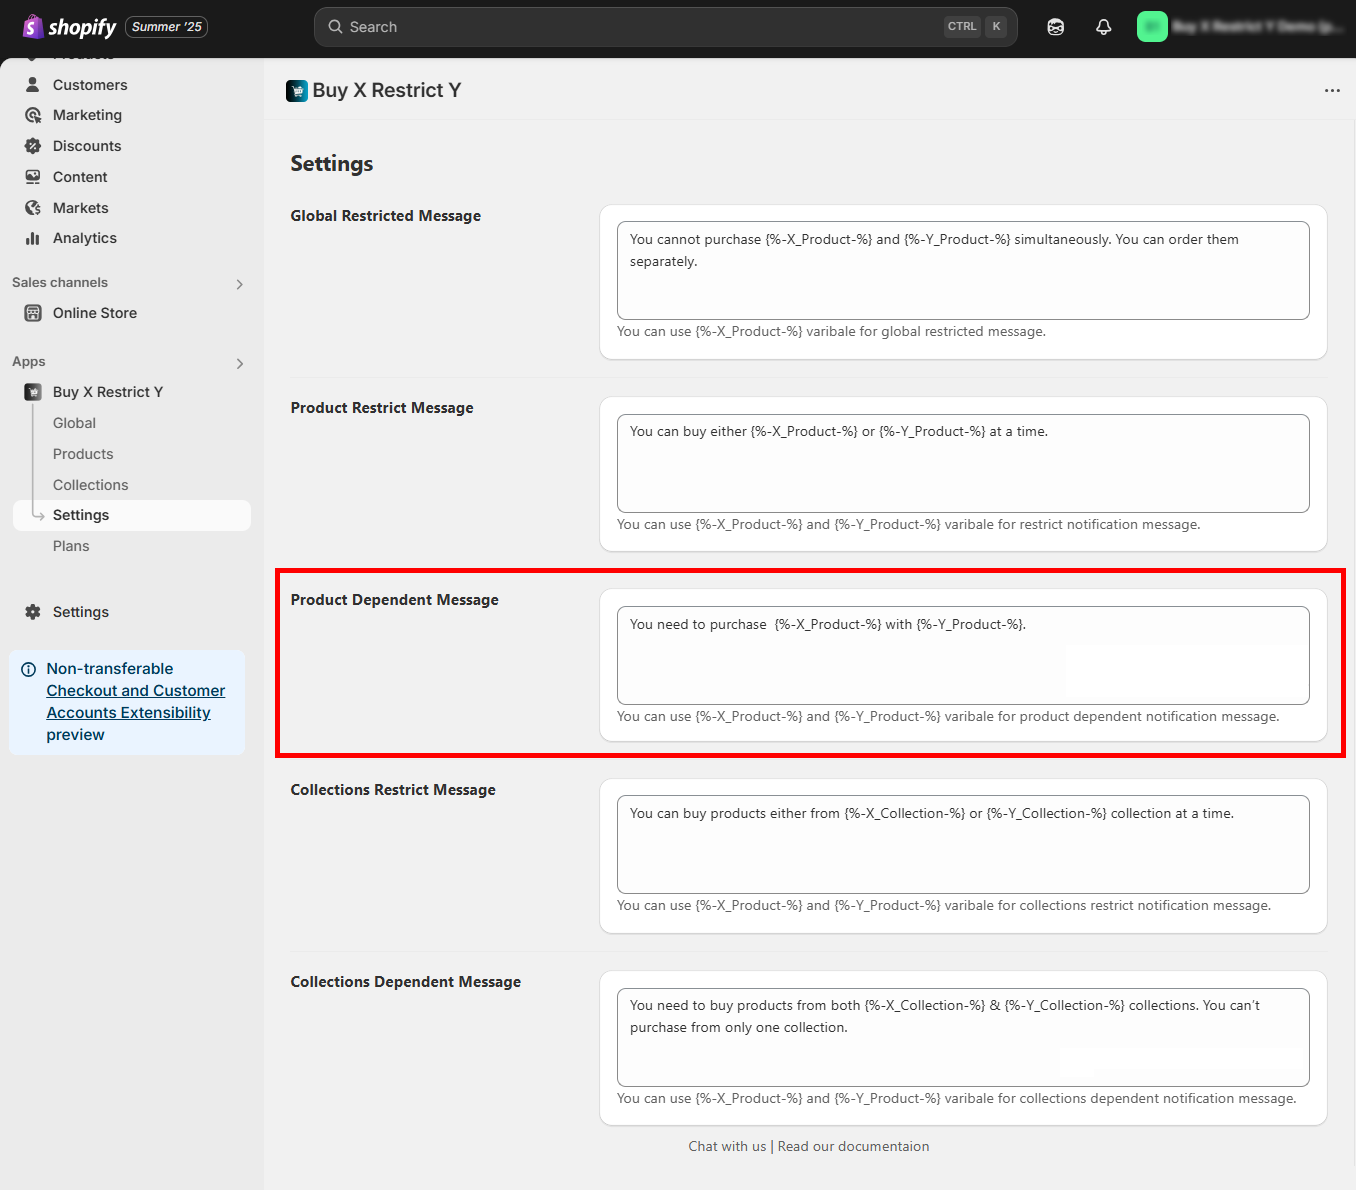1356x1190 pixels.
Task: Click the Discounts percent icon
Action: pos(33,146)
